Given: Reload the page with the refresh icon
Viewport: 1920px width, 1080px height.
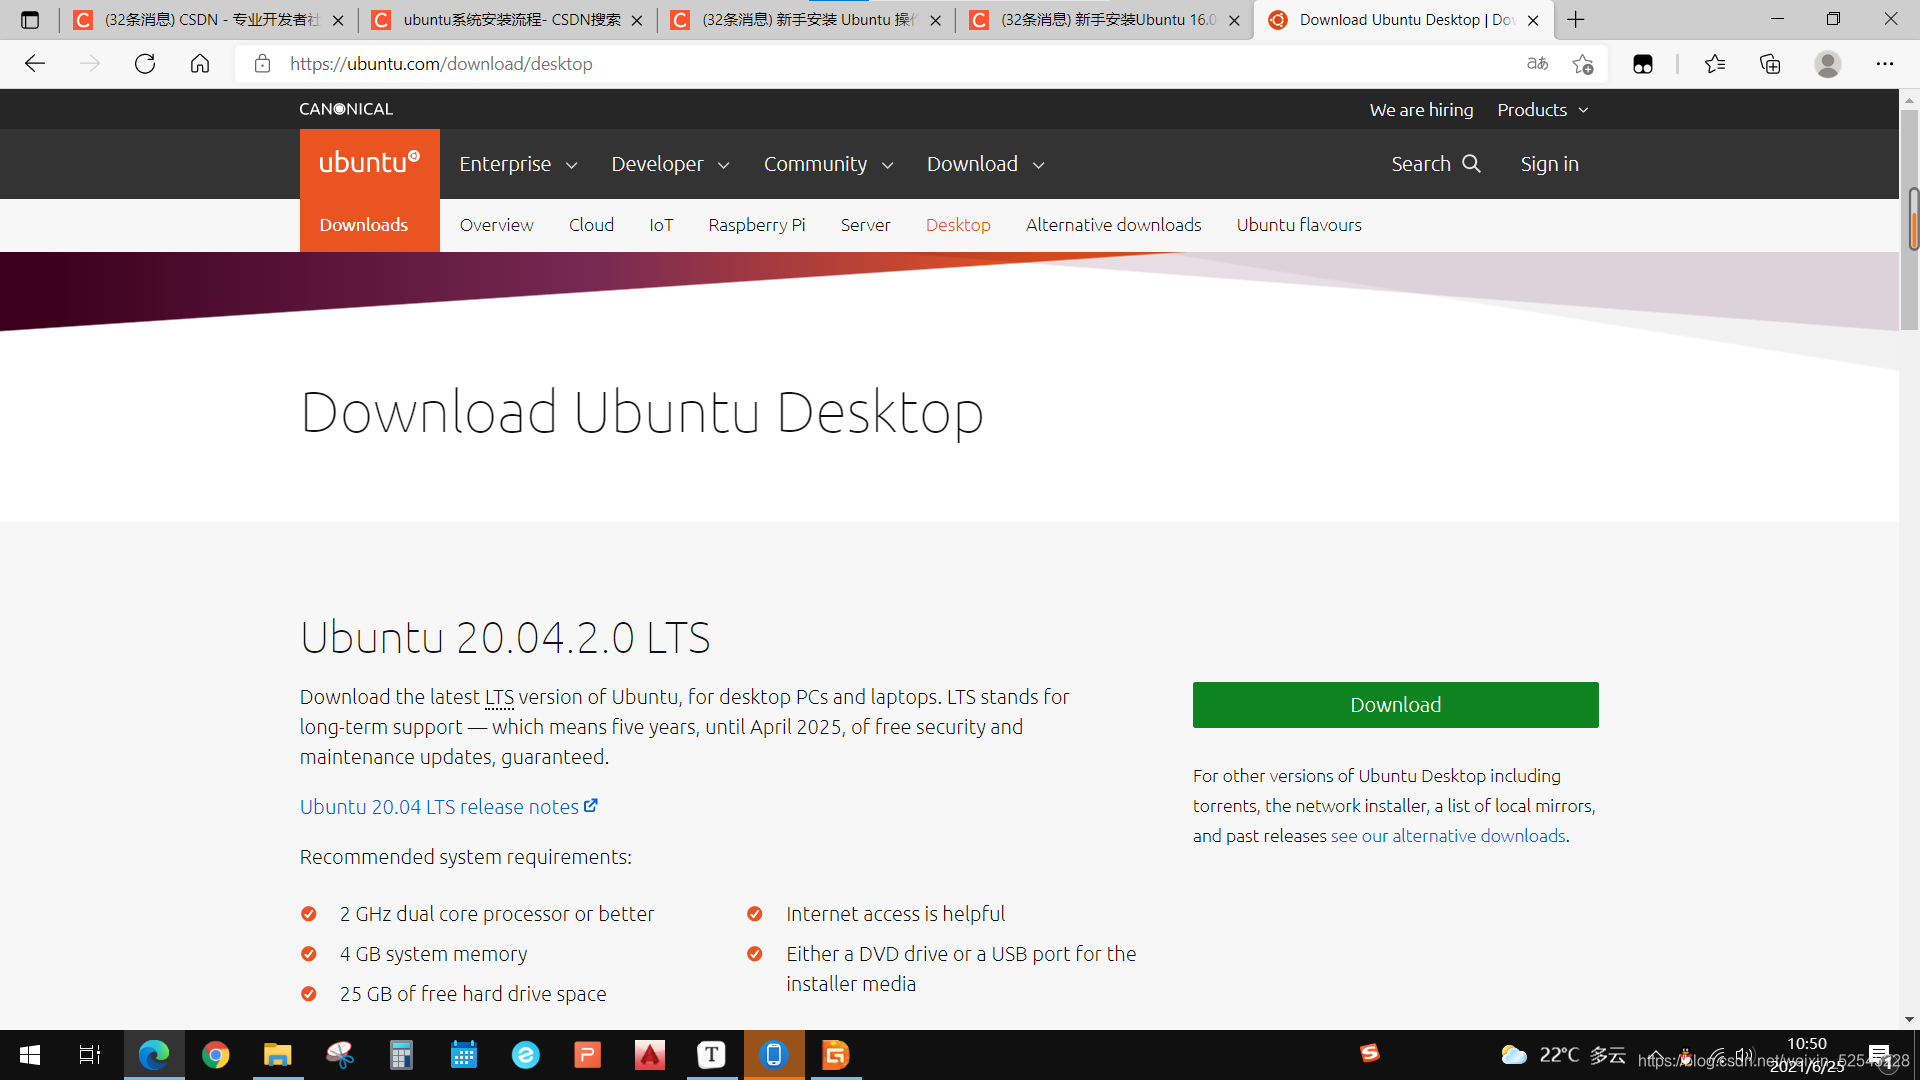Looking at the screenshot, I should click(145, 64).
